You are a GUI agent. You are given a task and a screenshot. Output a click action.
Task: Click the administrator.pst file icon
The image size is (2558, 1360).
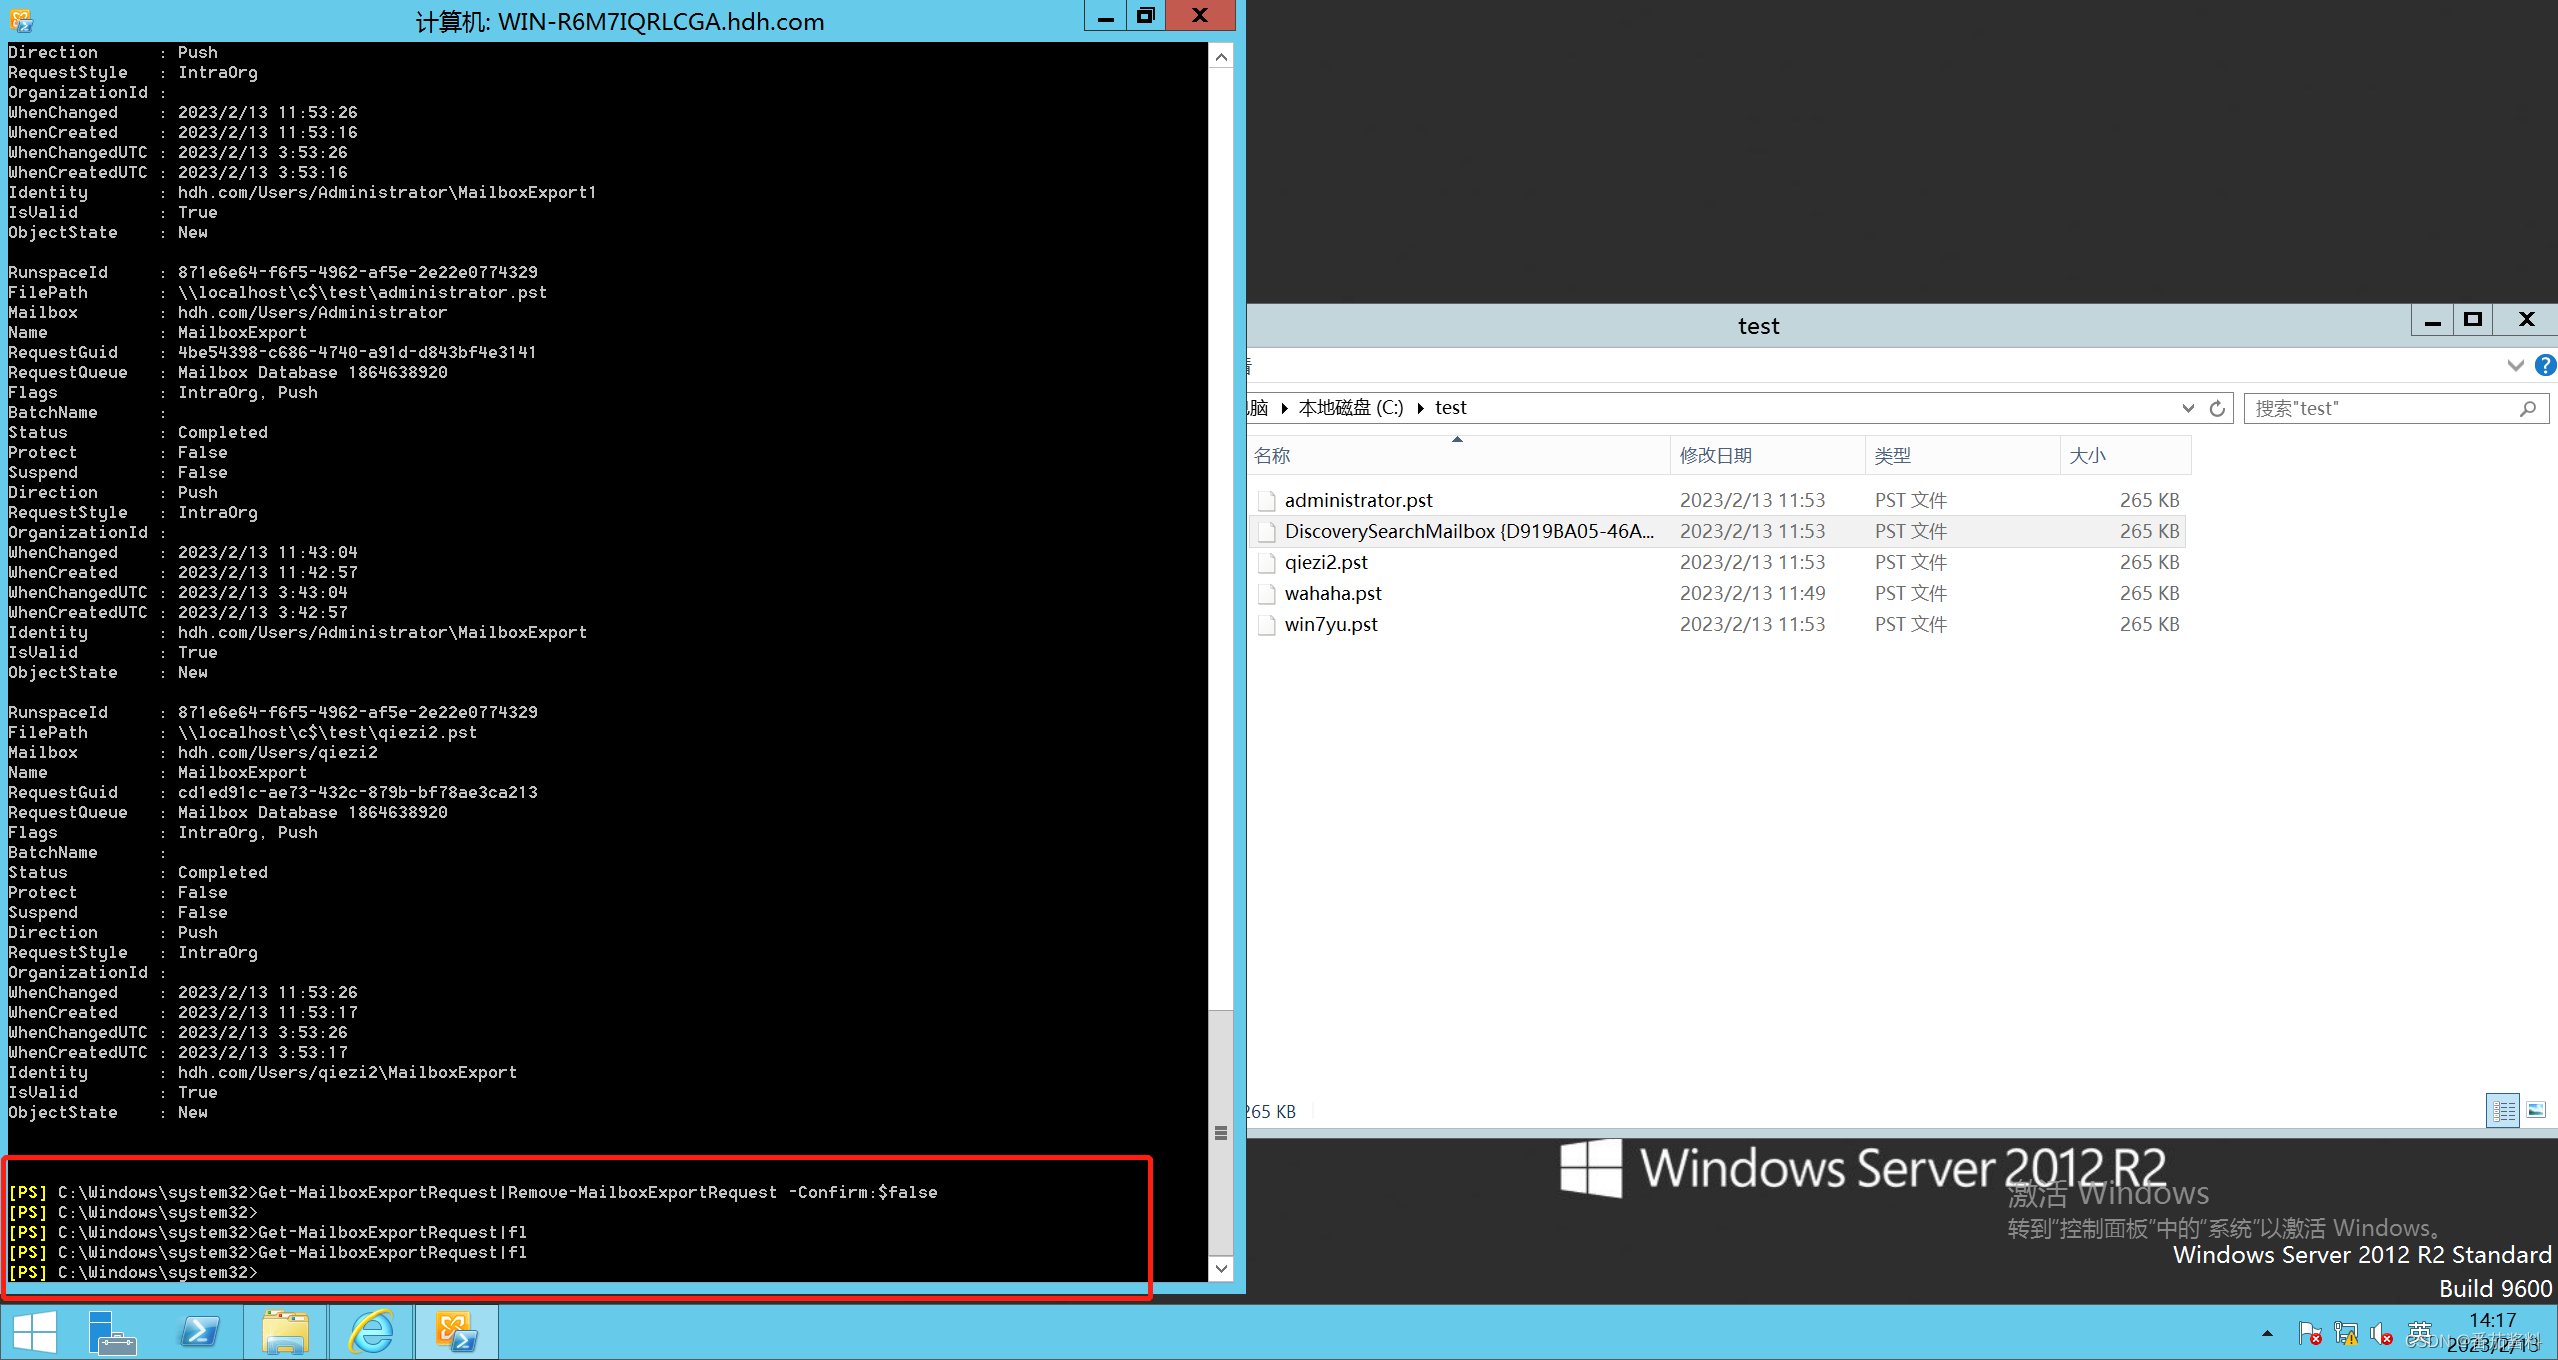(x=1267, y=500)
